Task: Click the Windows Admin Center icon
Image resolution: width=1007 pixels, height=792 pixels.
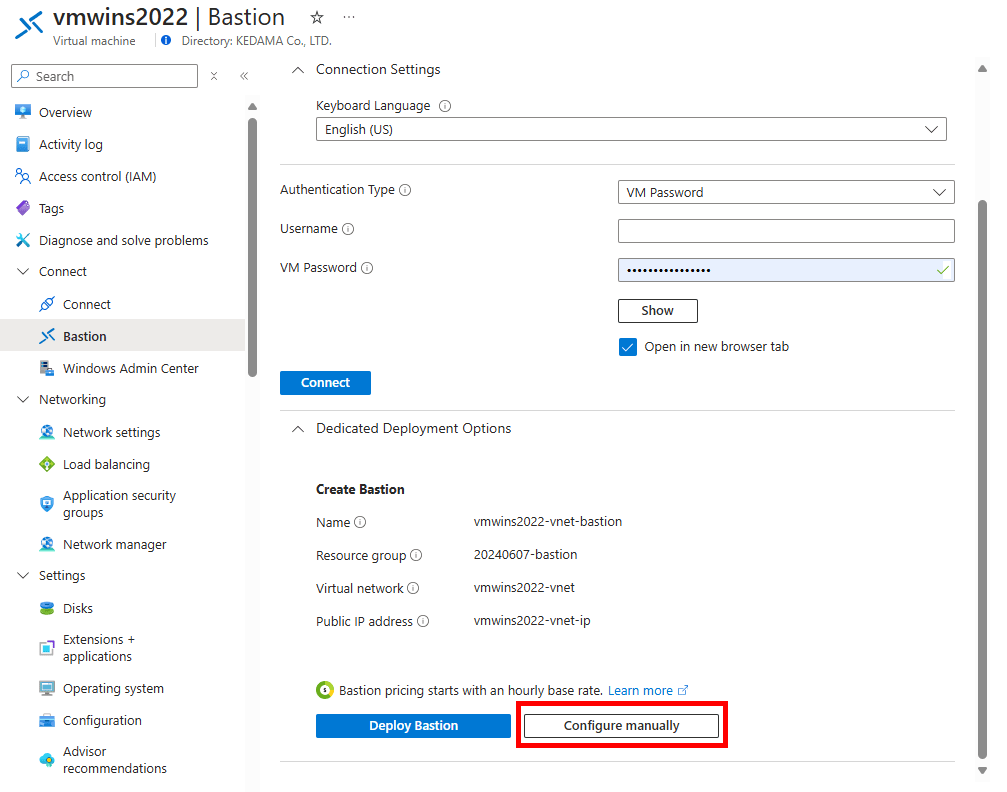Action: pos(47,368)
